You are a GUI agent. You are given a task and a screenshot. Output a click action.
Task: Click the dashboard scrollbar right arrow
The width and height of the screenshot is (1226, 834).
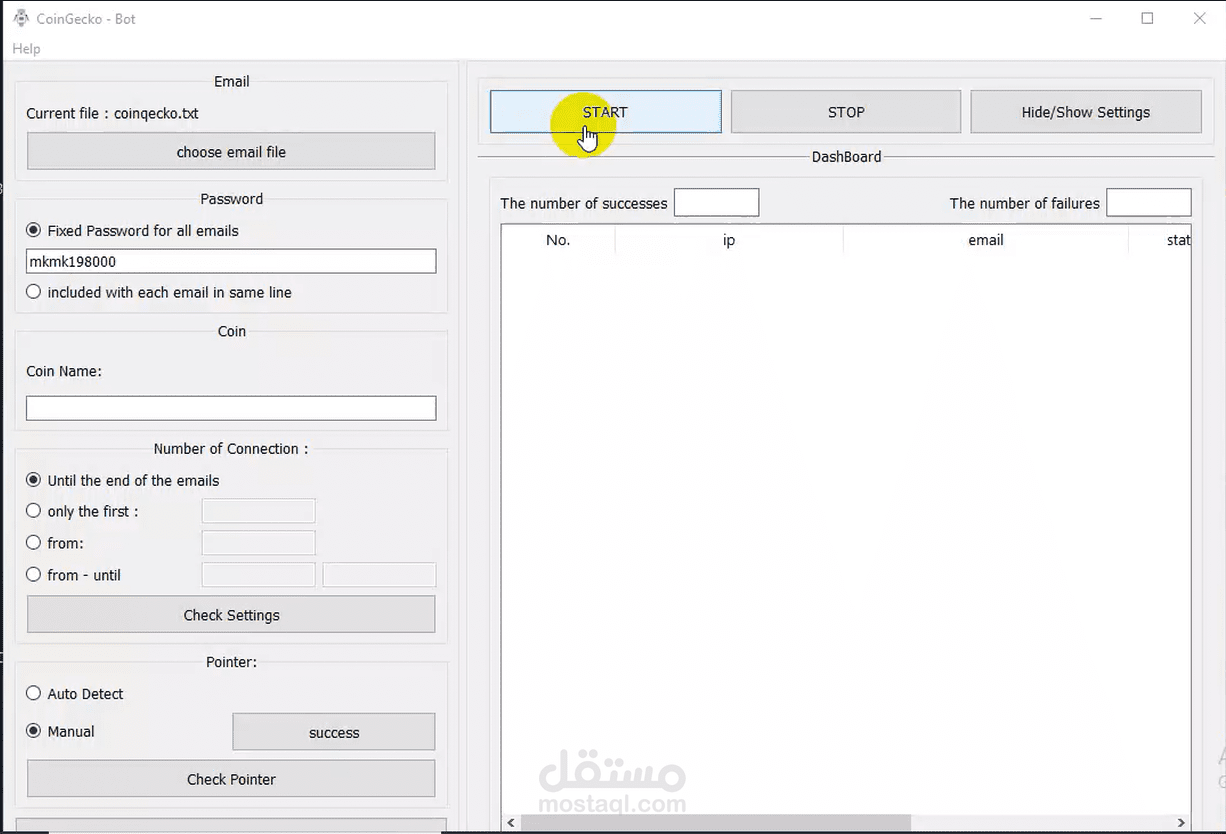click(1181, 823)
